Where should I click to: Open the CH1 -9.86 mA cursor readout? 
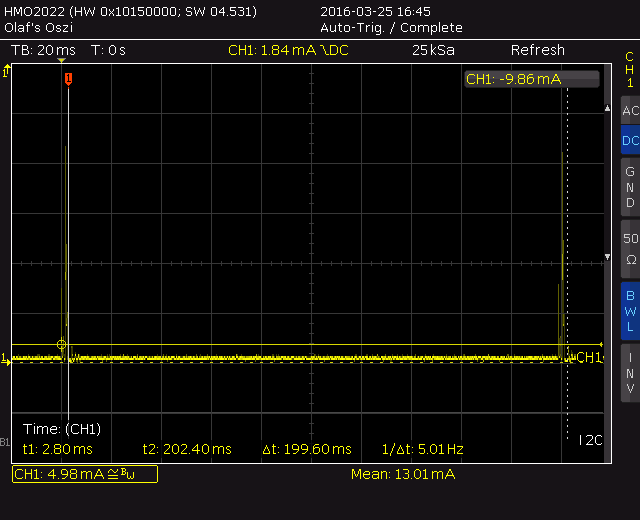[x=532, y=79]
